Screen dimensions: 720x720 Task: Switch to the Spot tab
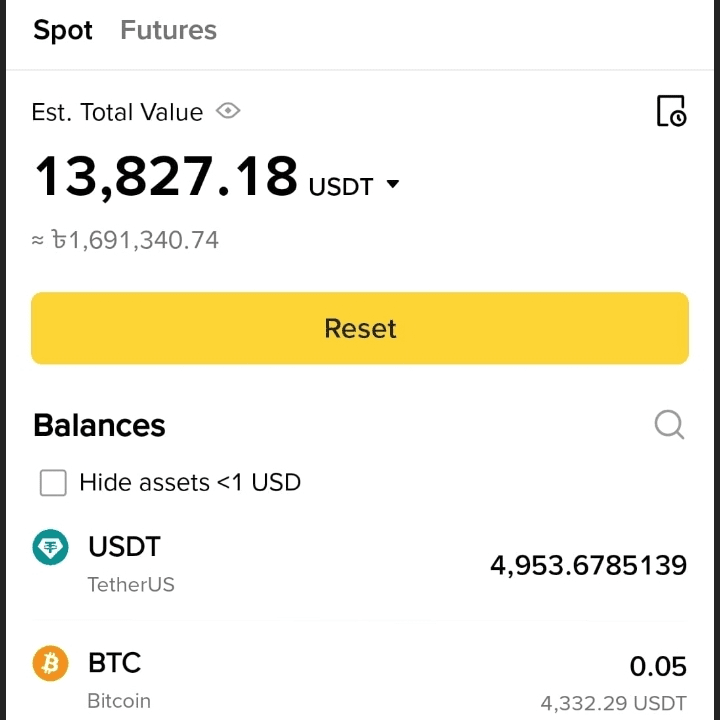tap(63, 31)
